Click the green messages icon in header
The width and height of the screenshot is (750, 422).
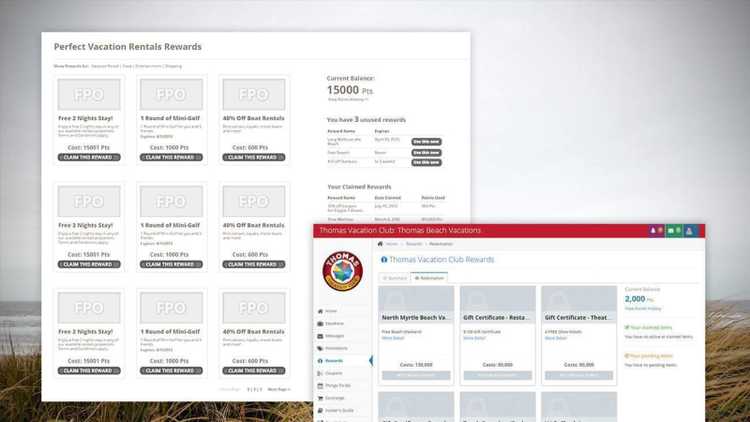point(671,231)
